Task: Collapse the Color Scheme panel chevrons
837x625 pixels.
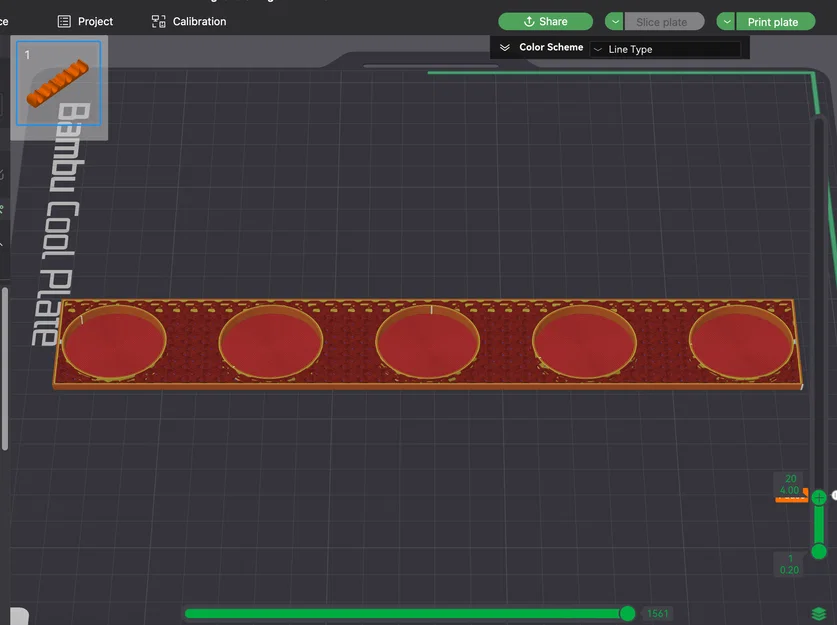Action: pos(504,48)
